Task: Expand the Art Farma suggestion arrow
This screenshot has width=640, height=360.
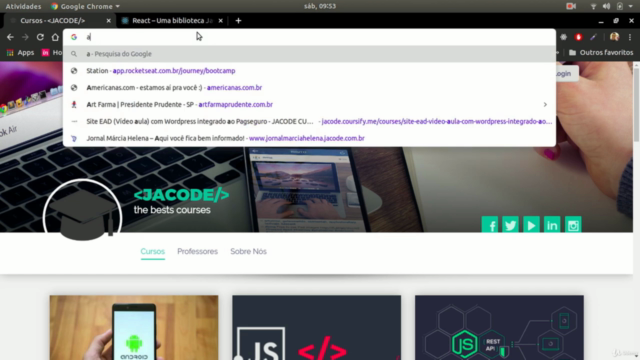Action: [545, 104]
